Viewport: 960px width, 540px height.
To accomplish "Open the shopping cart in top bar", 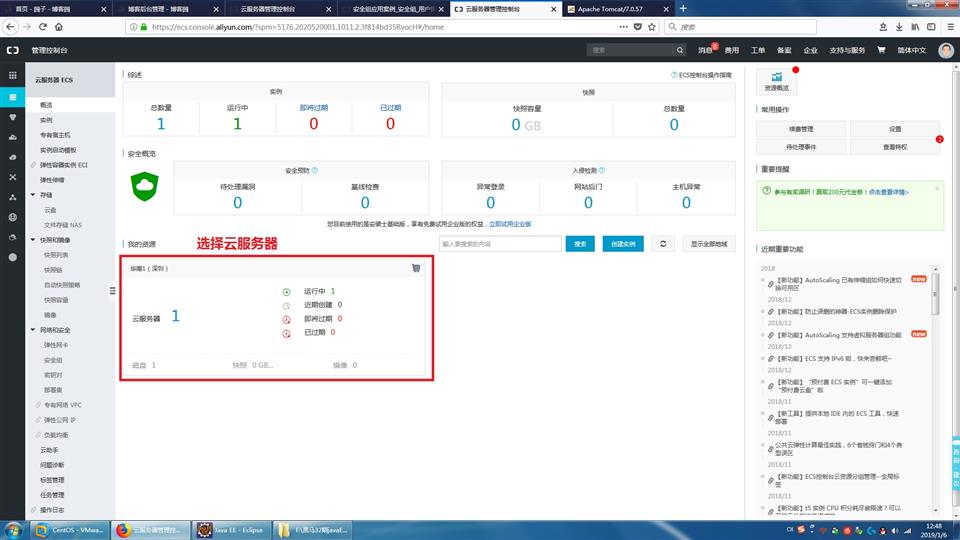I will pos(881,50).
